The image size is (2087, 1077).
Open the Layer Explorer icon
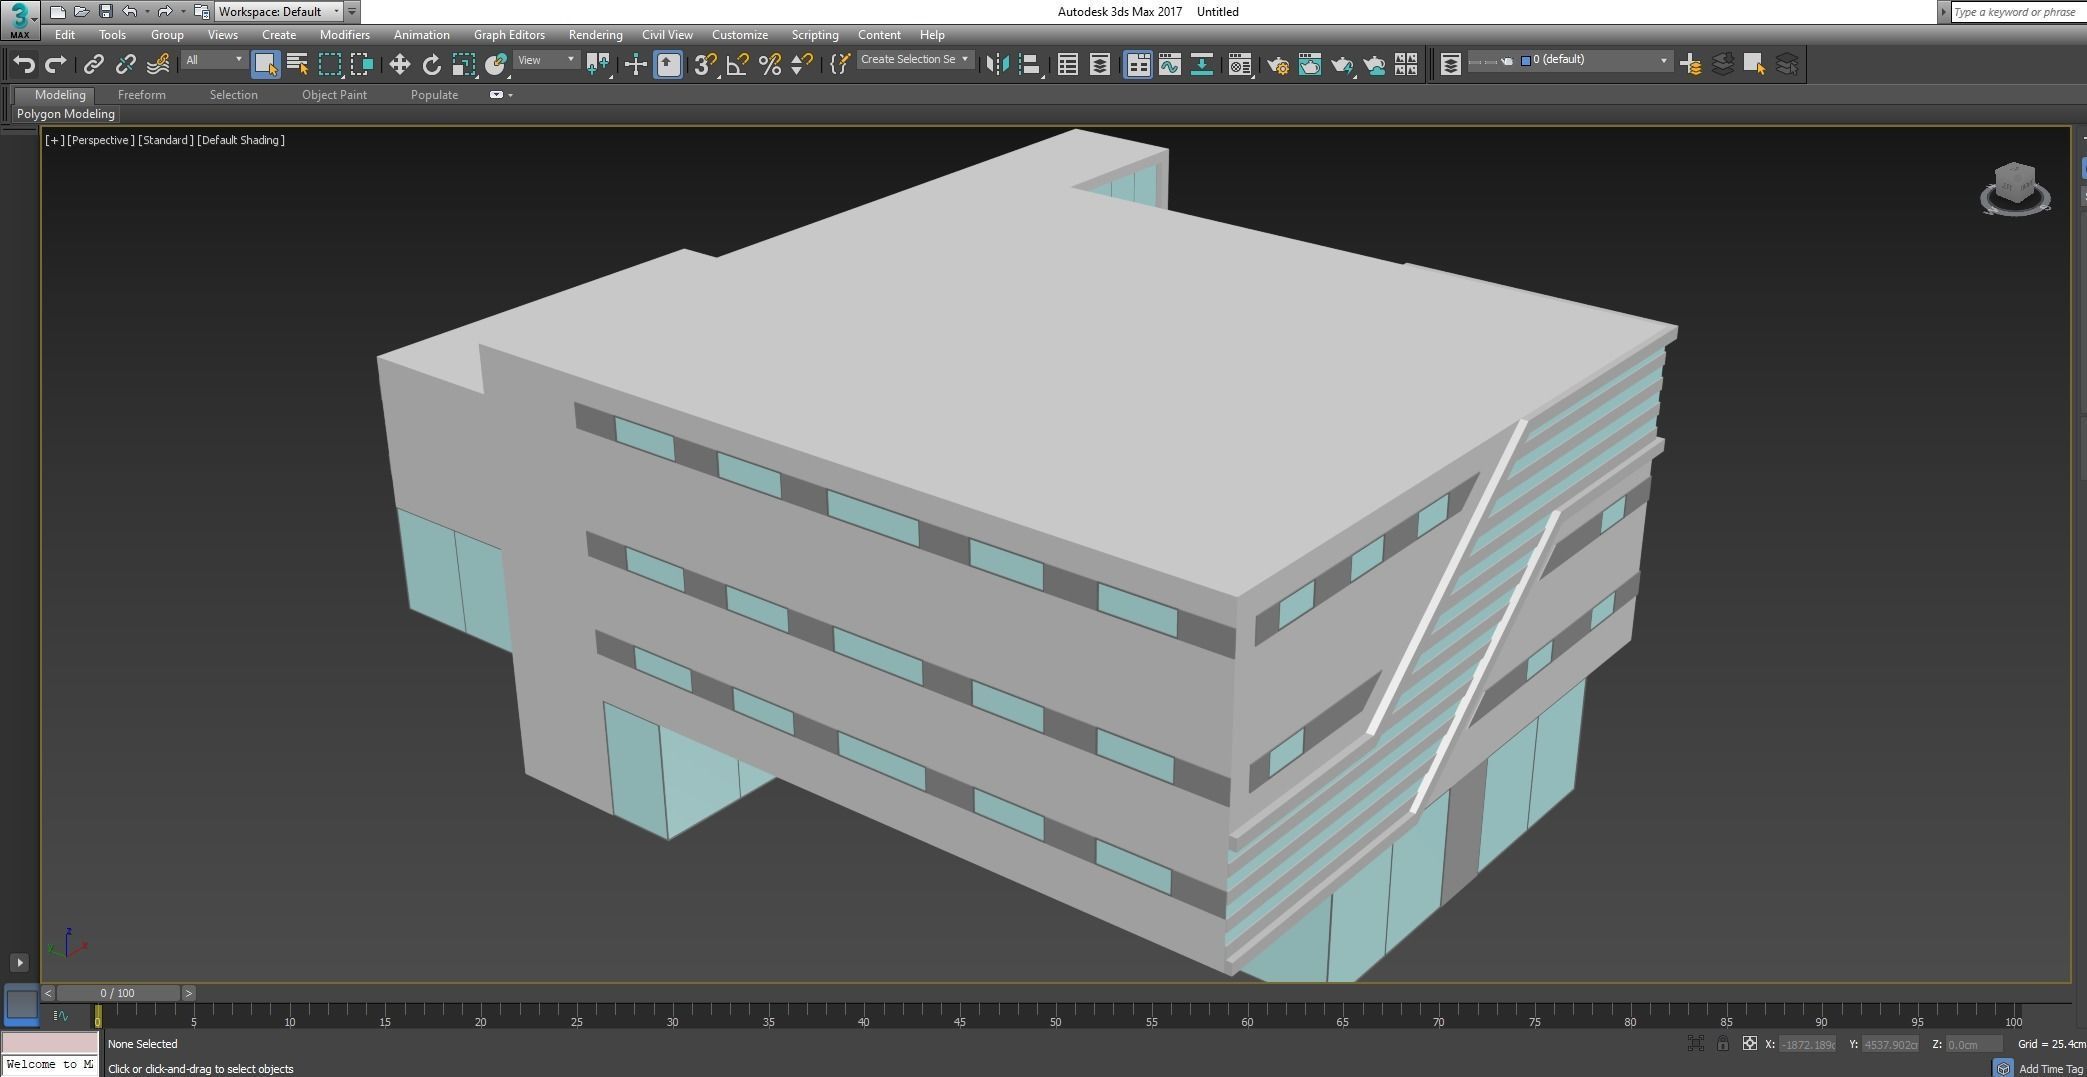[x=1100, y=64]
